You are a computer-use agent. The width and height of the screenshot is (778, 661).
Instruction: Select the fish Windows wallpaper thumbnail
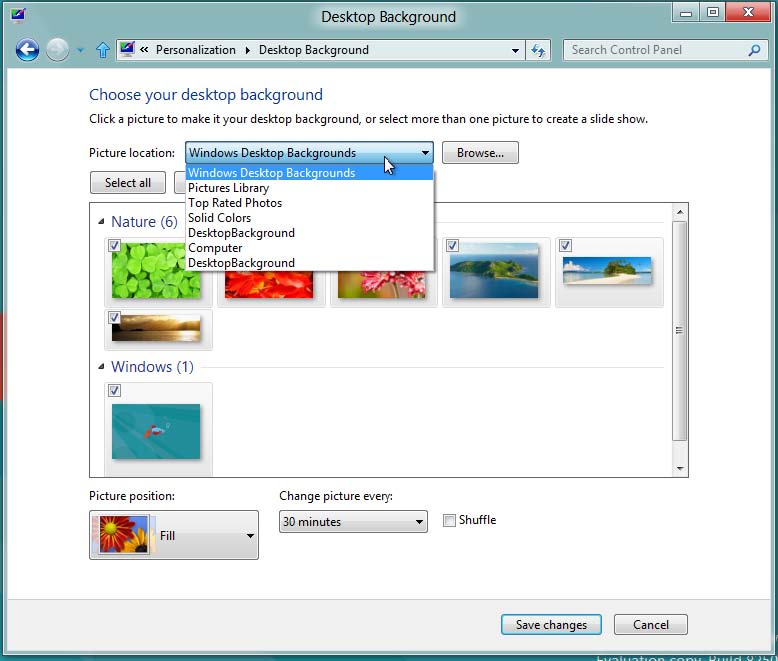click(x=156, y=431)
